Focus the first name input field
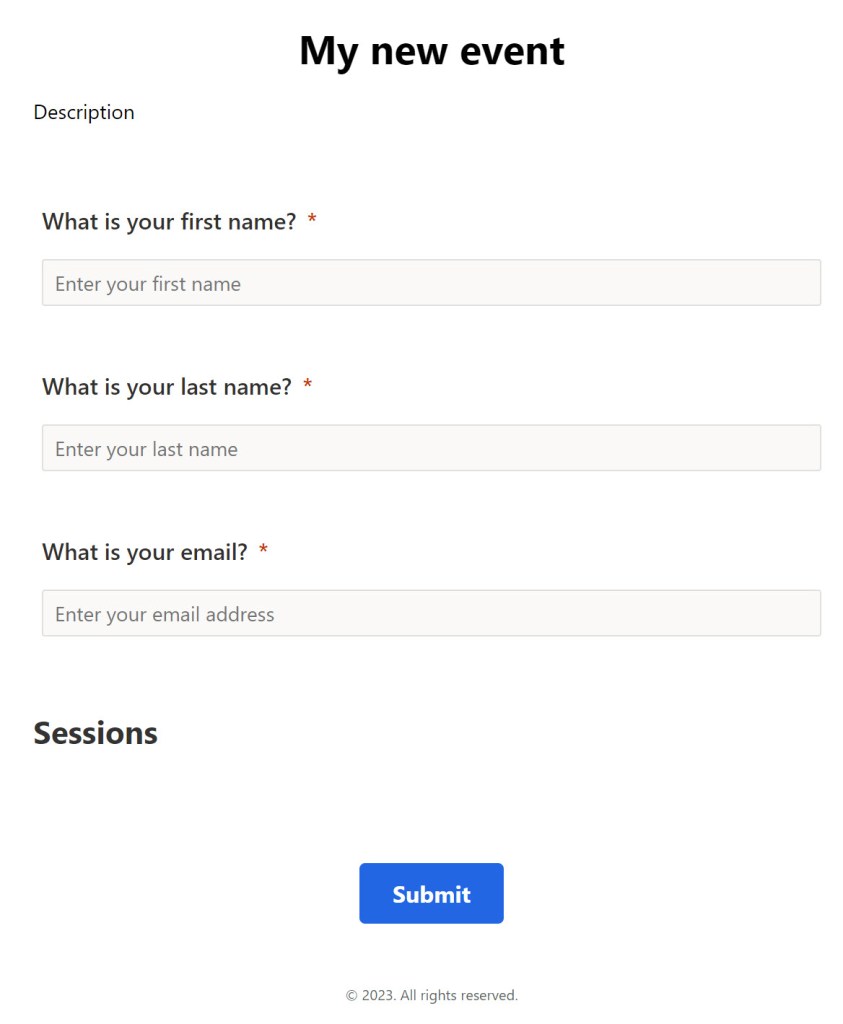This screenshot has height=1024, width=843. (431, 283)
